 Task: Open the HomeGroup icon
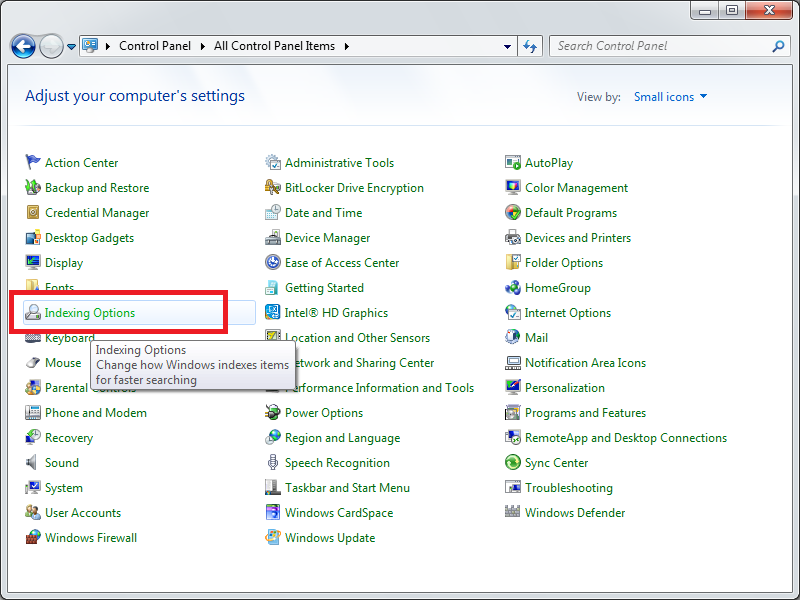click(513, 287)
